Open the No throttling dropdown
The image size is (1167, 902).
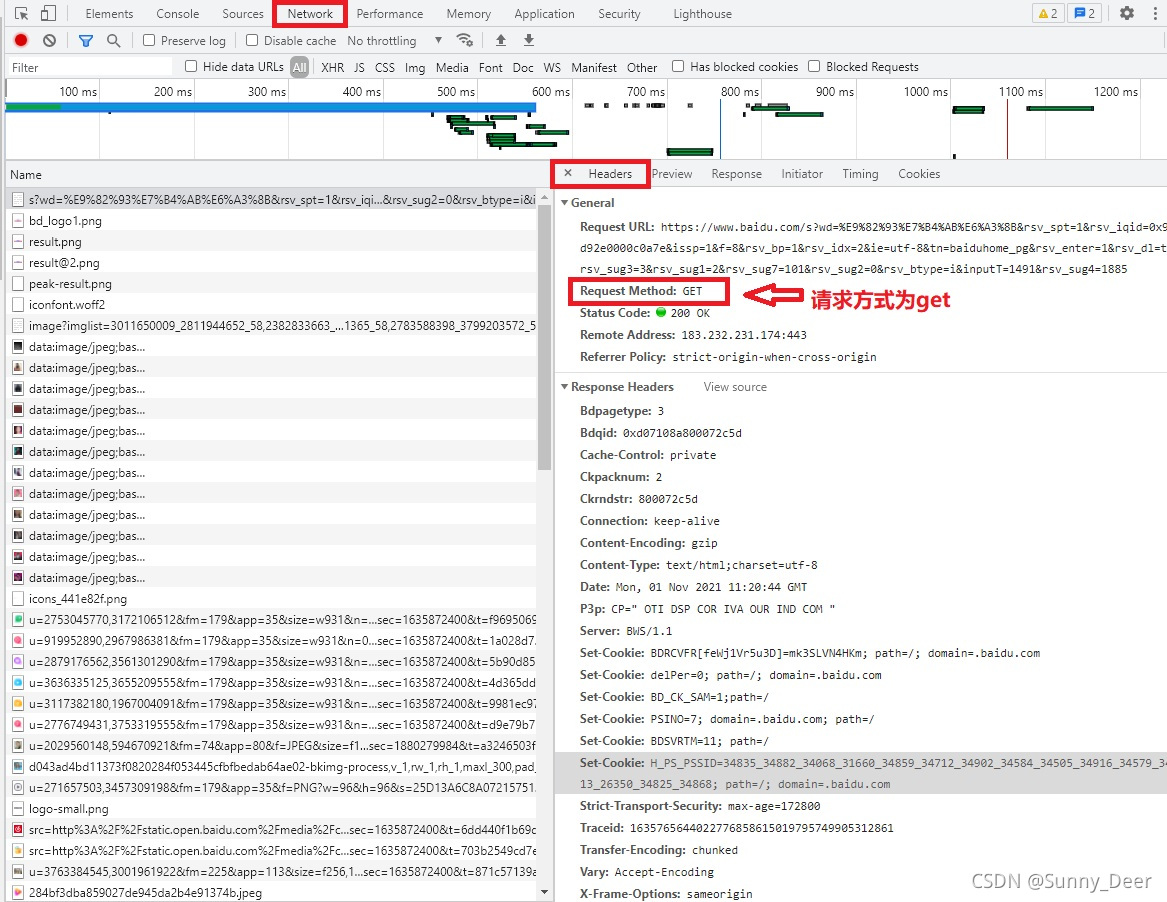point(394,40)
